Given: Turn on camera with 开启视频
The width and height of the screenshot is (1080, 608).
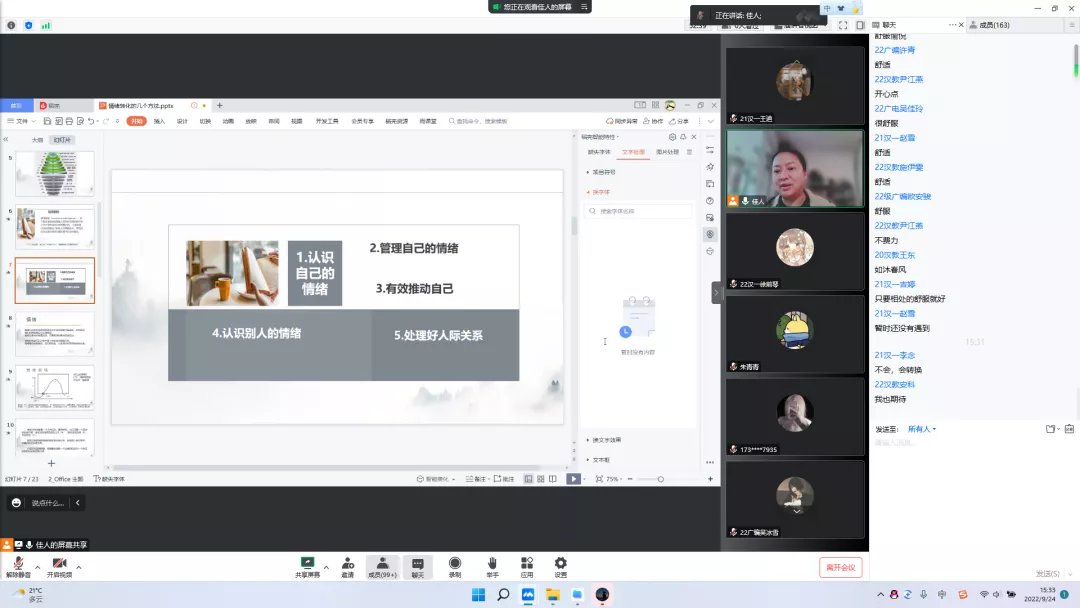Looking at the screenshot, I should tap(59, 564).
